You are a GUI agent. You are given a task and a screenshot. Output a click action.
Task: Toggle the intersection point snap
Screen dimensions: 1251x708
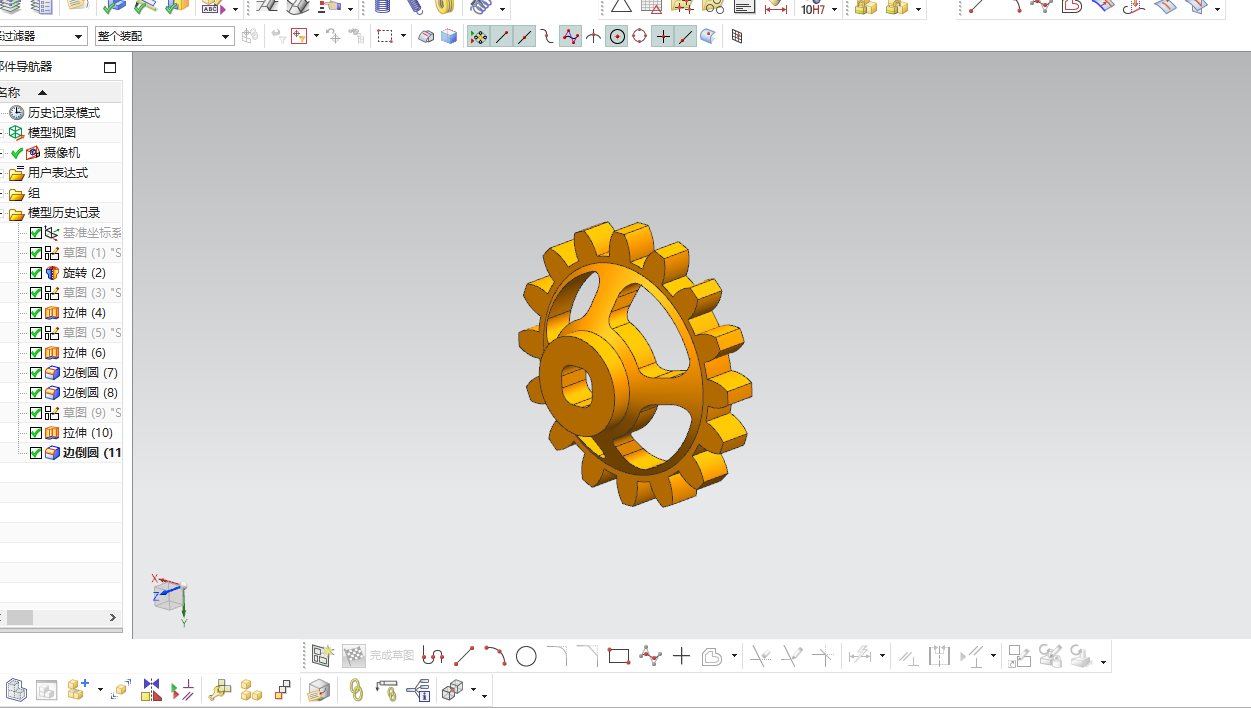[594, 37]
